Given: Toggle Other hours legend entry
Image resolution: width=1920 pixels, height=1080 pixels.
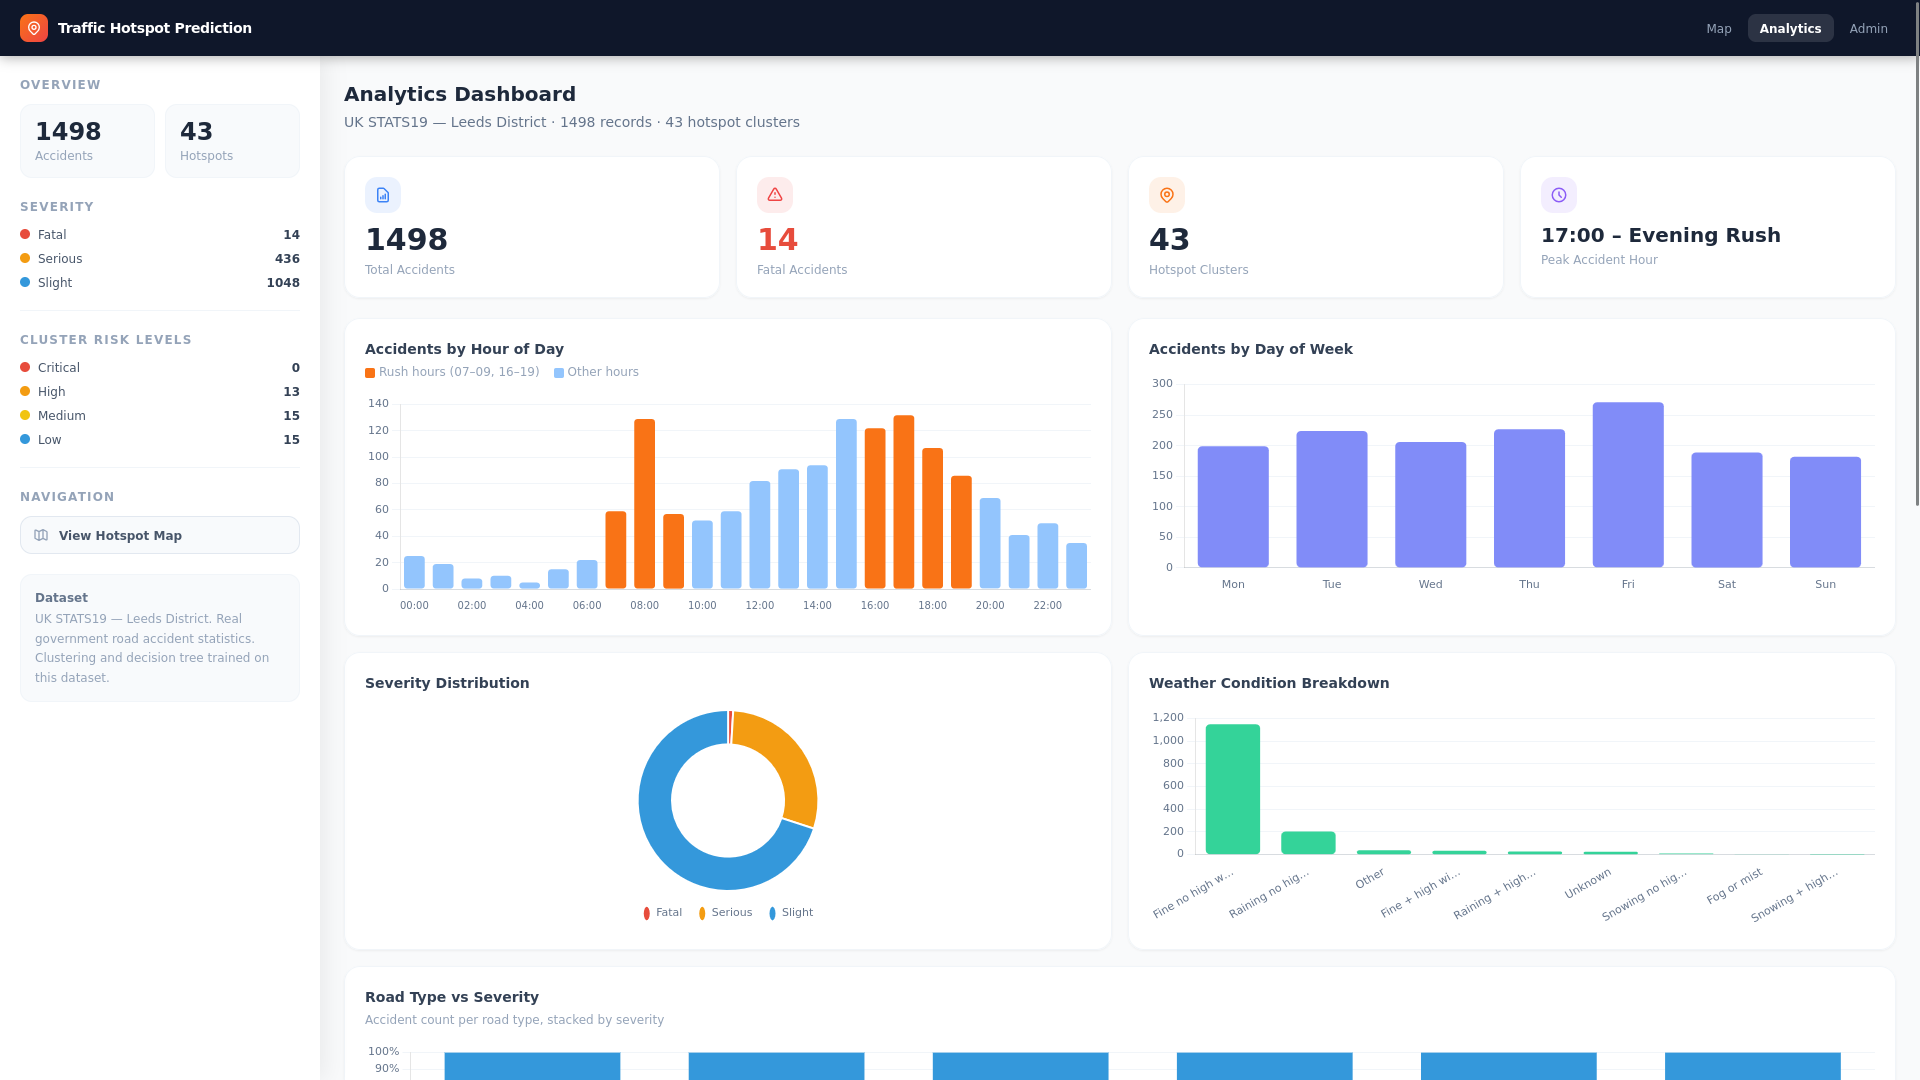Looking at the screenshot, I should pyautogui.click(x=596, y=372).
